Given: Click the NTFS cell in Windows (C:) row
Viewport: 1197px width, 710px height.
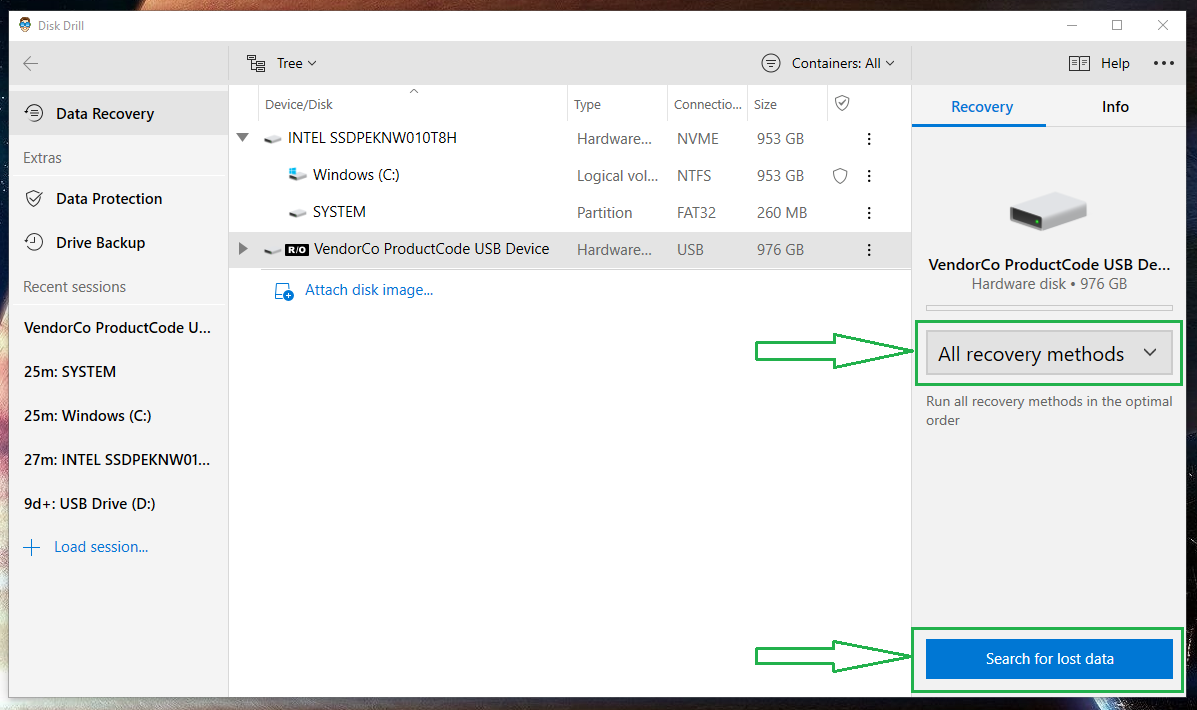Looking at the screenshot, I should (x=694, y=176).
